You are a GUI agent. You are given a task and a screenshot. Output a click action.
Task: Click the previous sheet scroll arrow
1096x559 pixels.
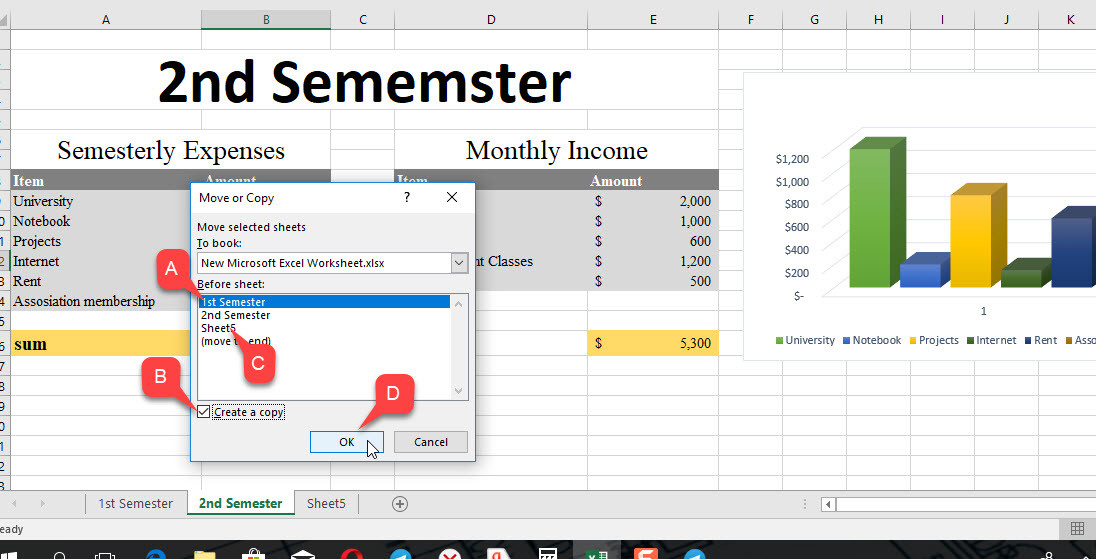click(14, 503)
